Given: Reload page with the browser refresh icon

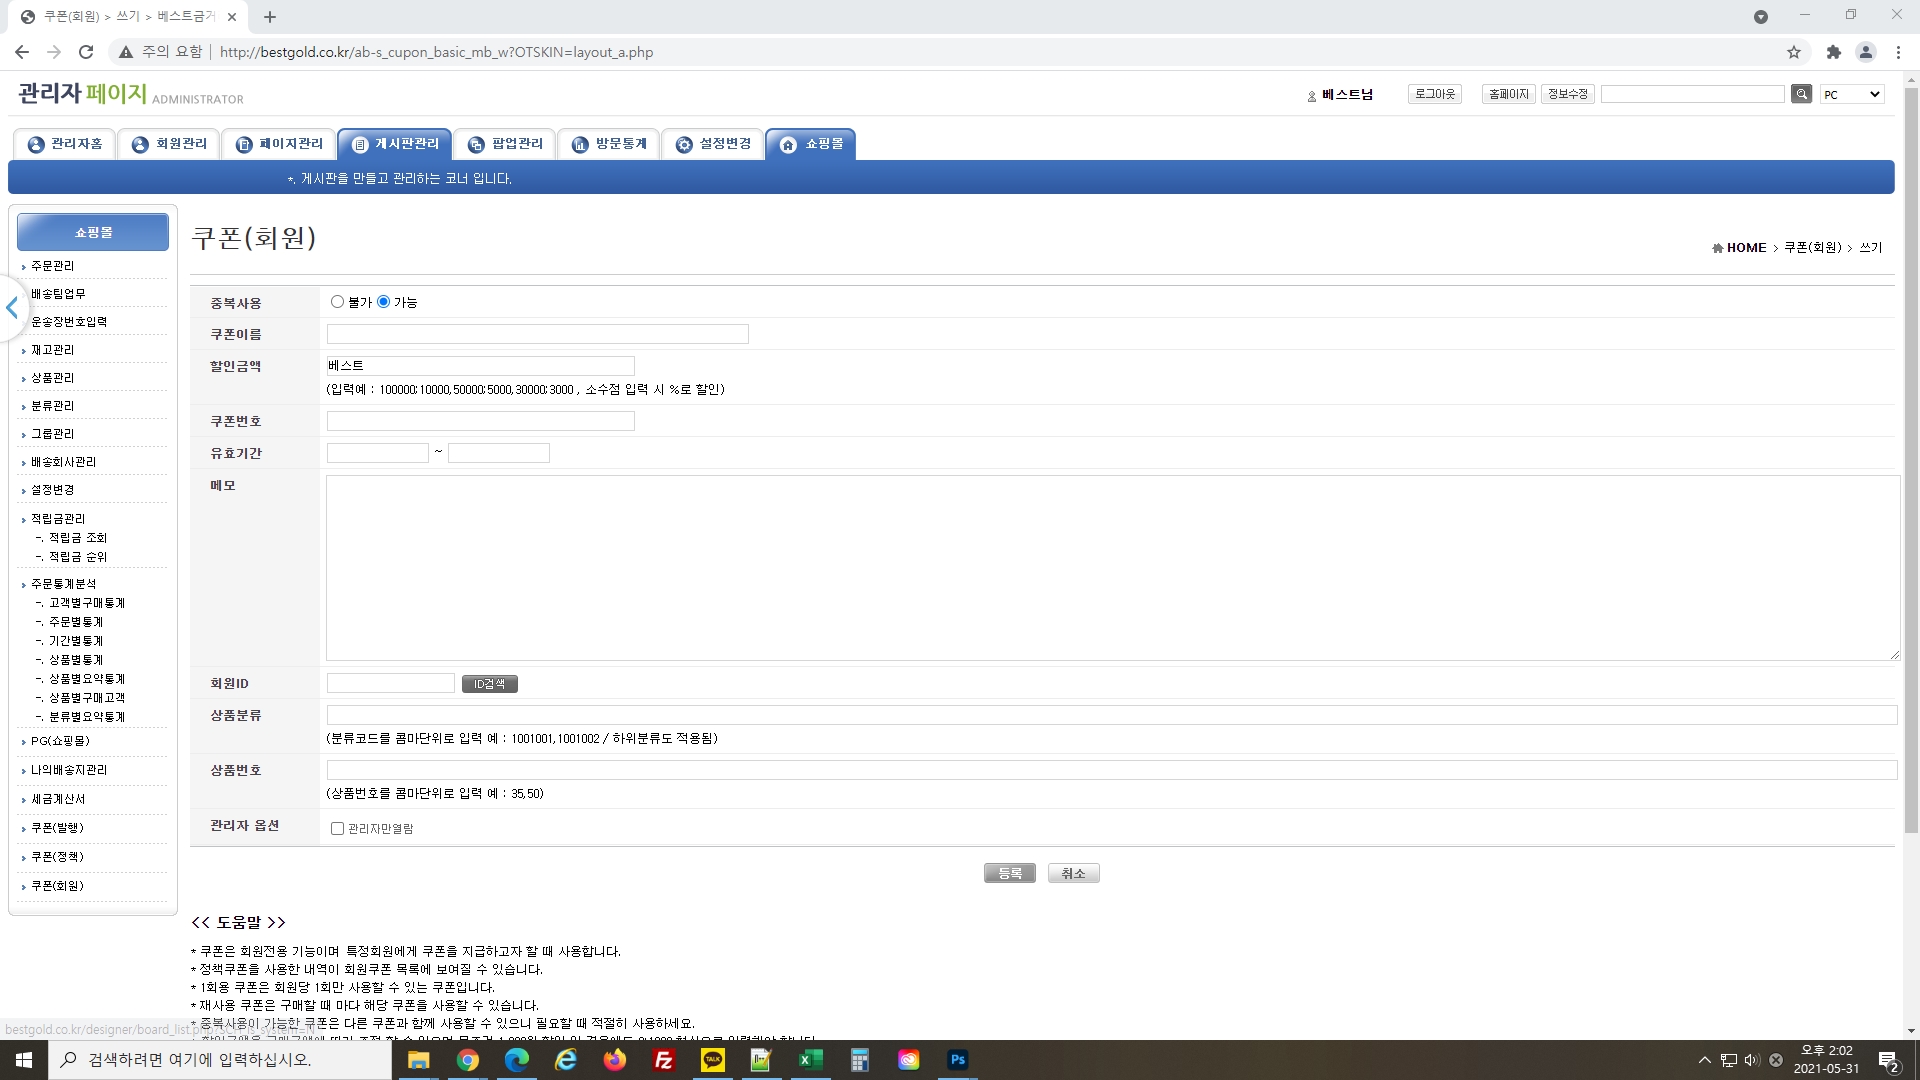Looking at the screenshot, I should (x=86, y=52).
